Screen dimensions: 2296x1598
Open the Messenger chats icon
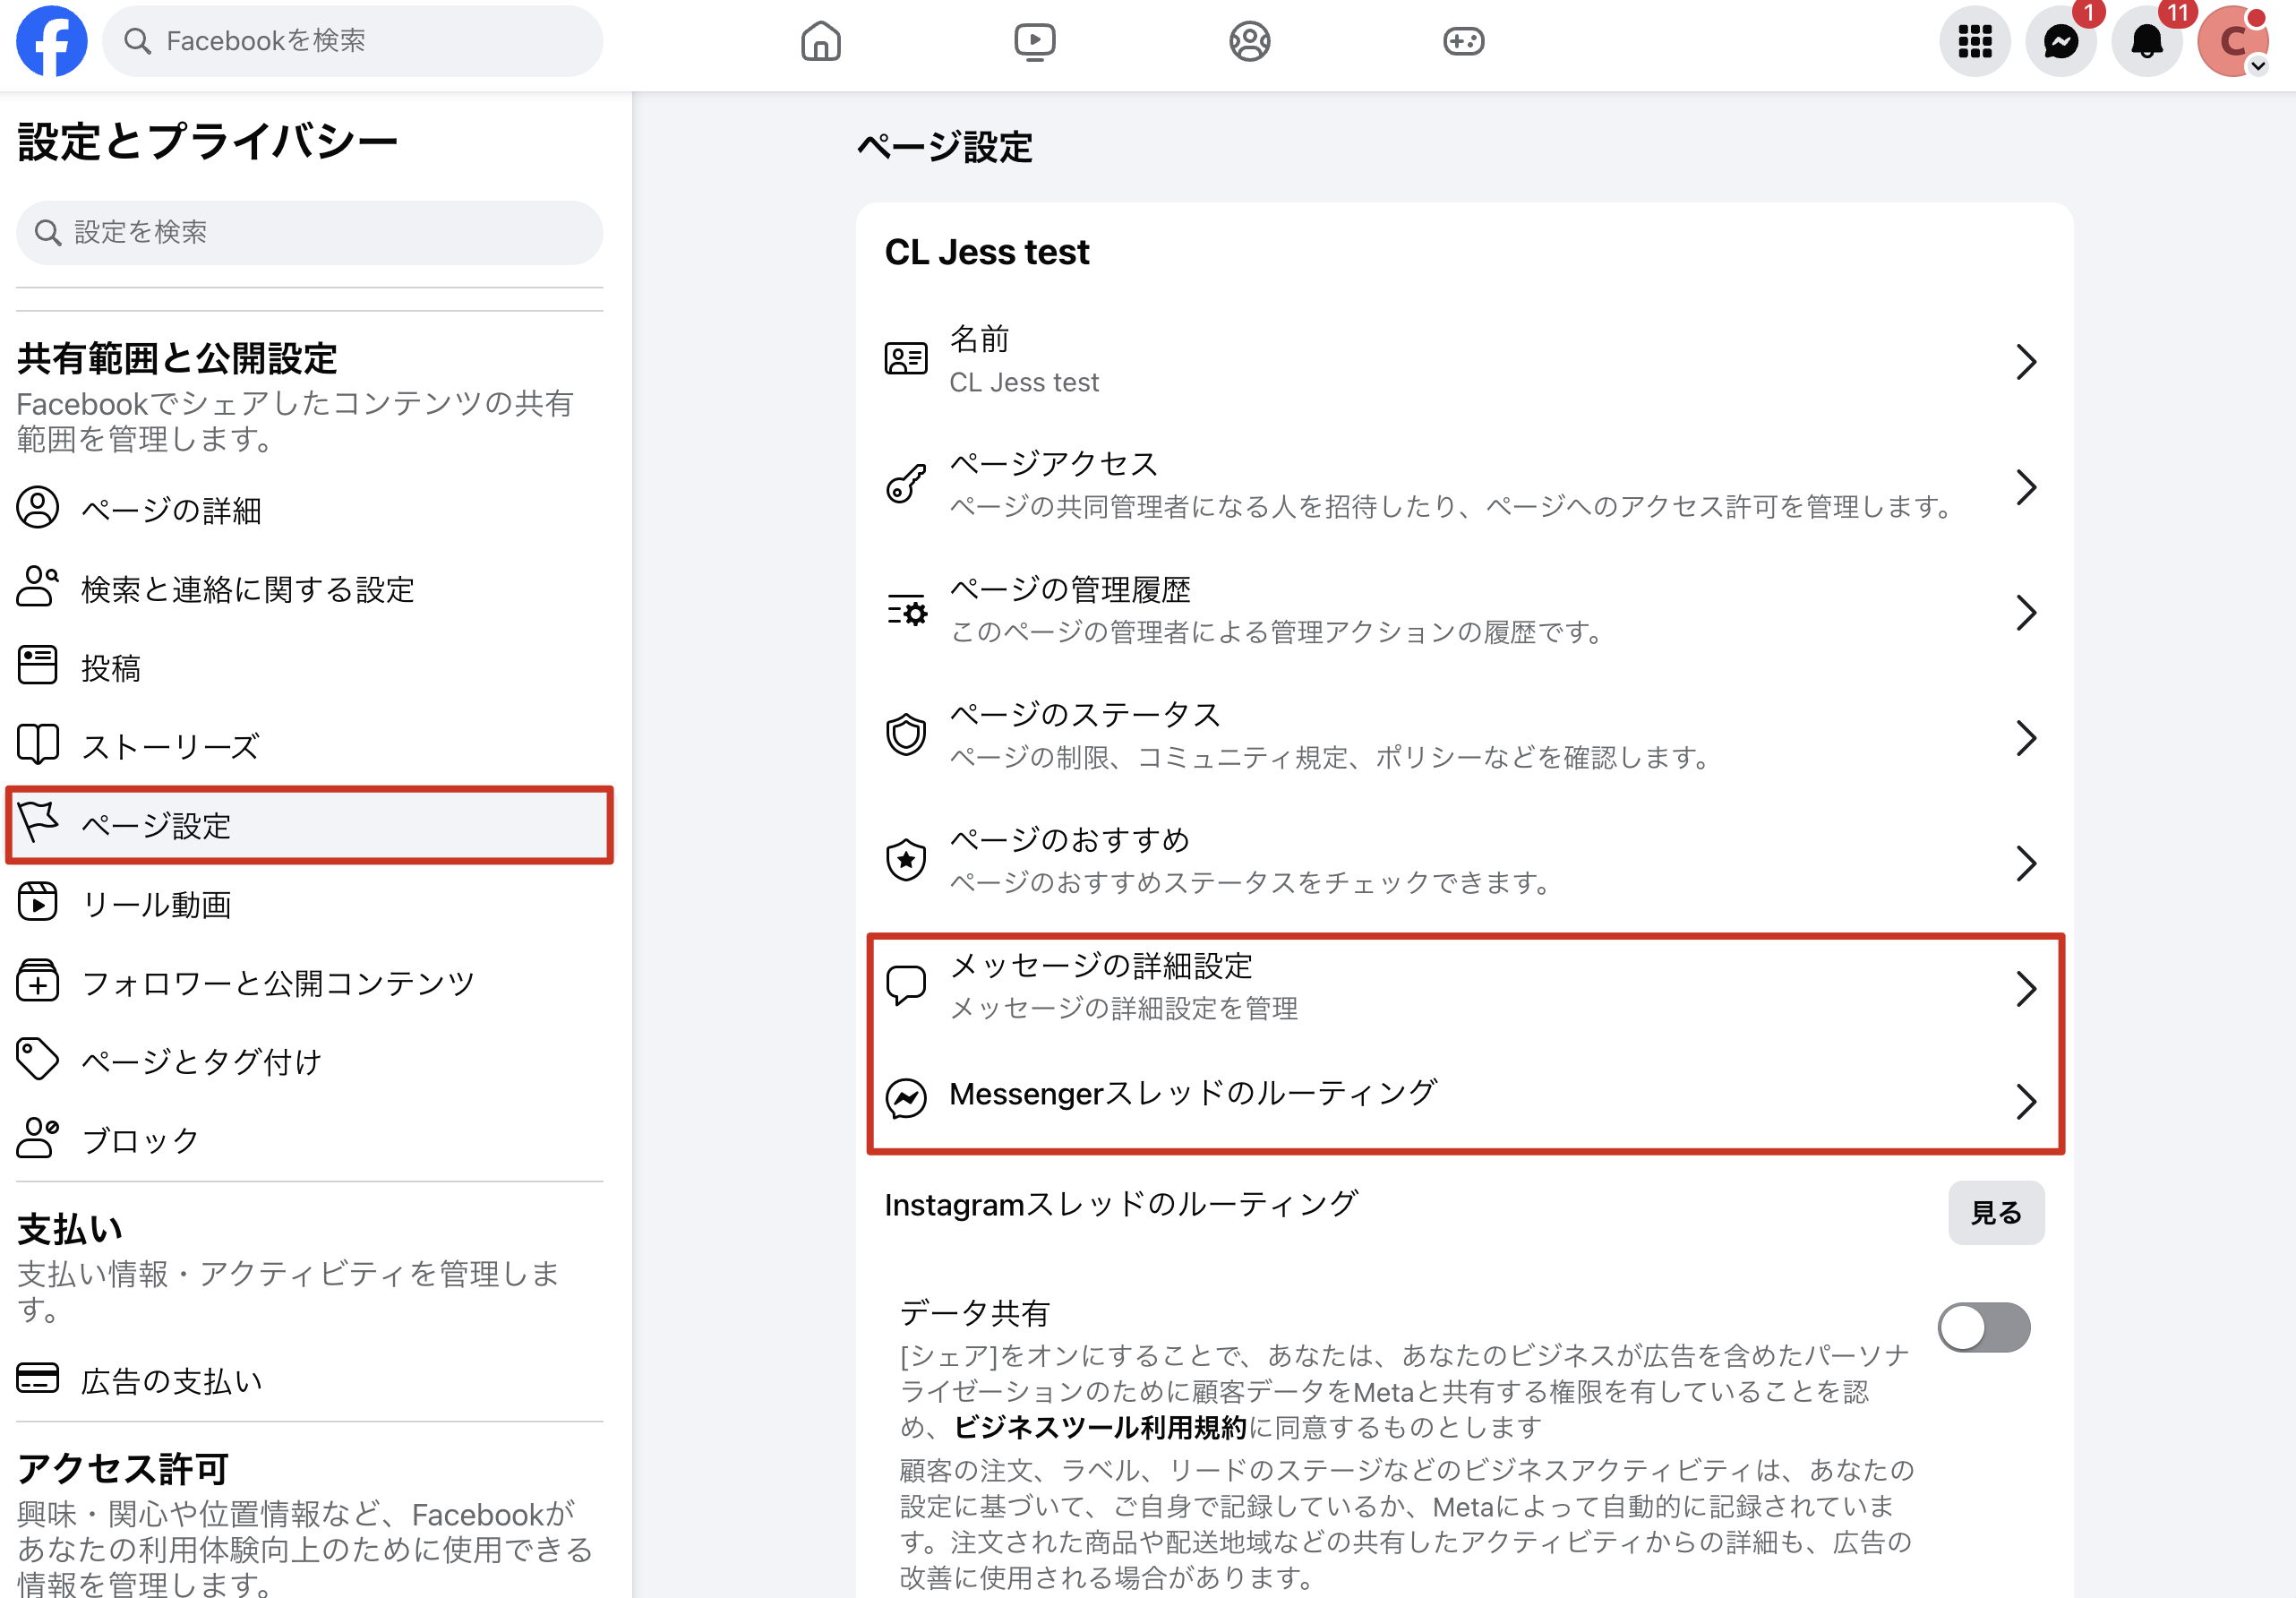pos(2061,41)
